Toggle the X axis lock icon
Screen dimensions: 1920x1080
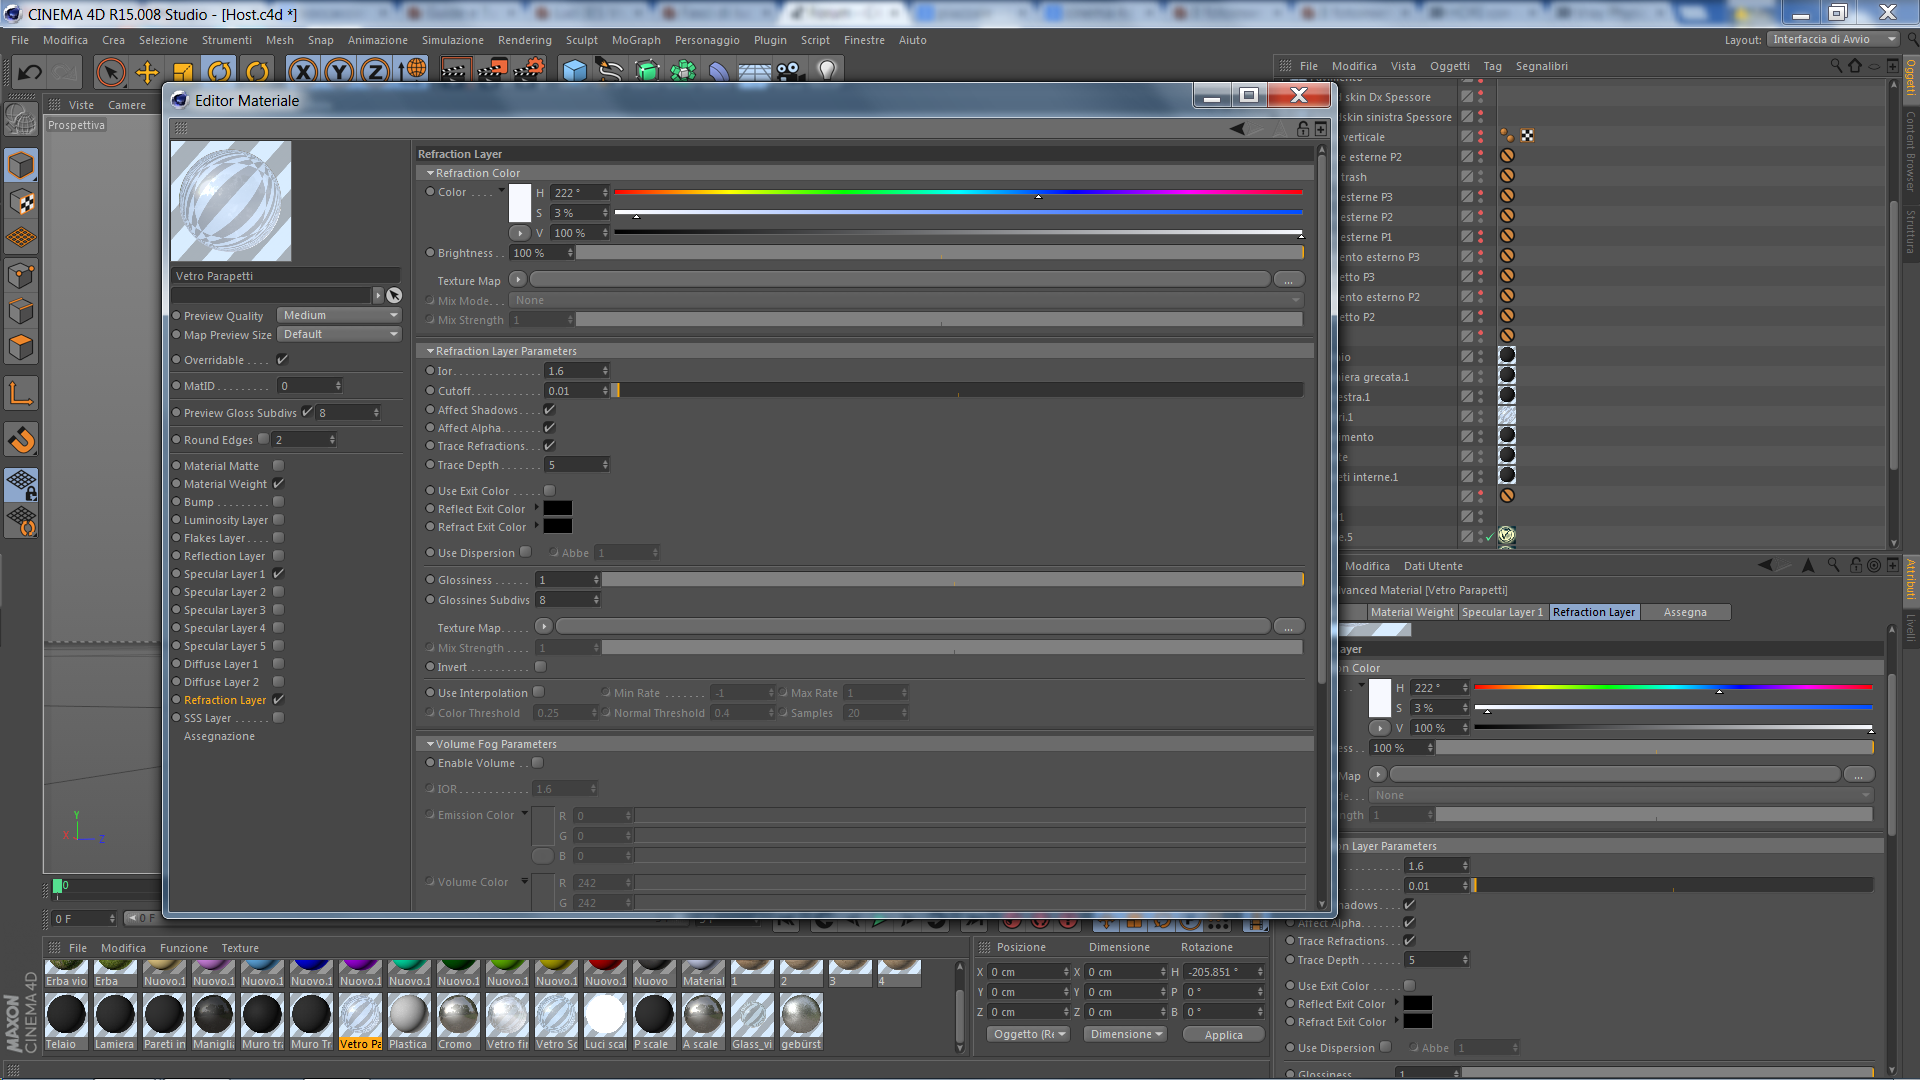tap(303, 72)
